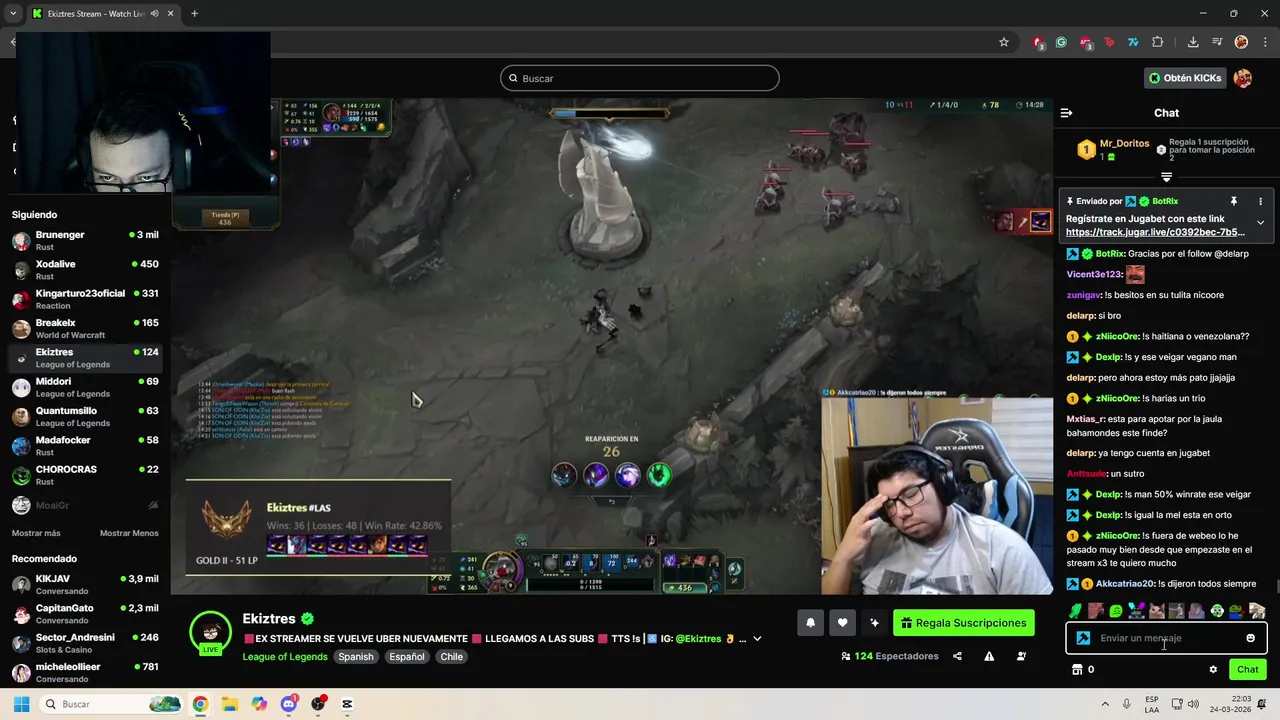Follow the channel with the heart button

[x=842, y=623]
